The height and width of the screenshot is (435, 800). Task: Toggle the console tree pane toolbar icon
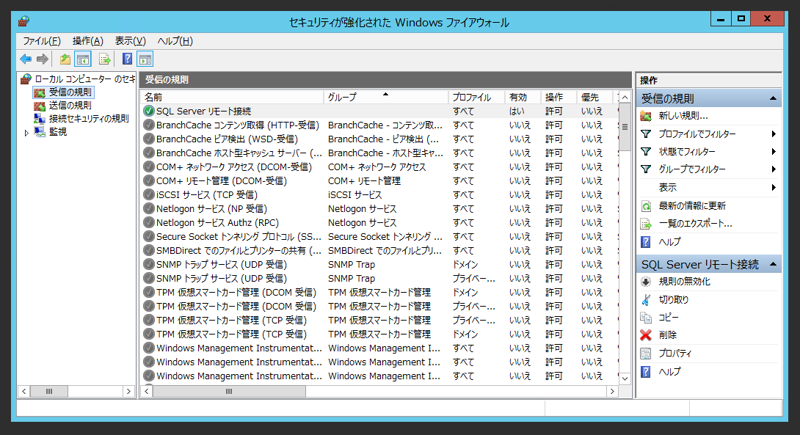pos(83,59)
